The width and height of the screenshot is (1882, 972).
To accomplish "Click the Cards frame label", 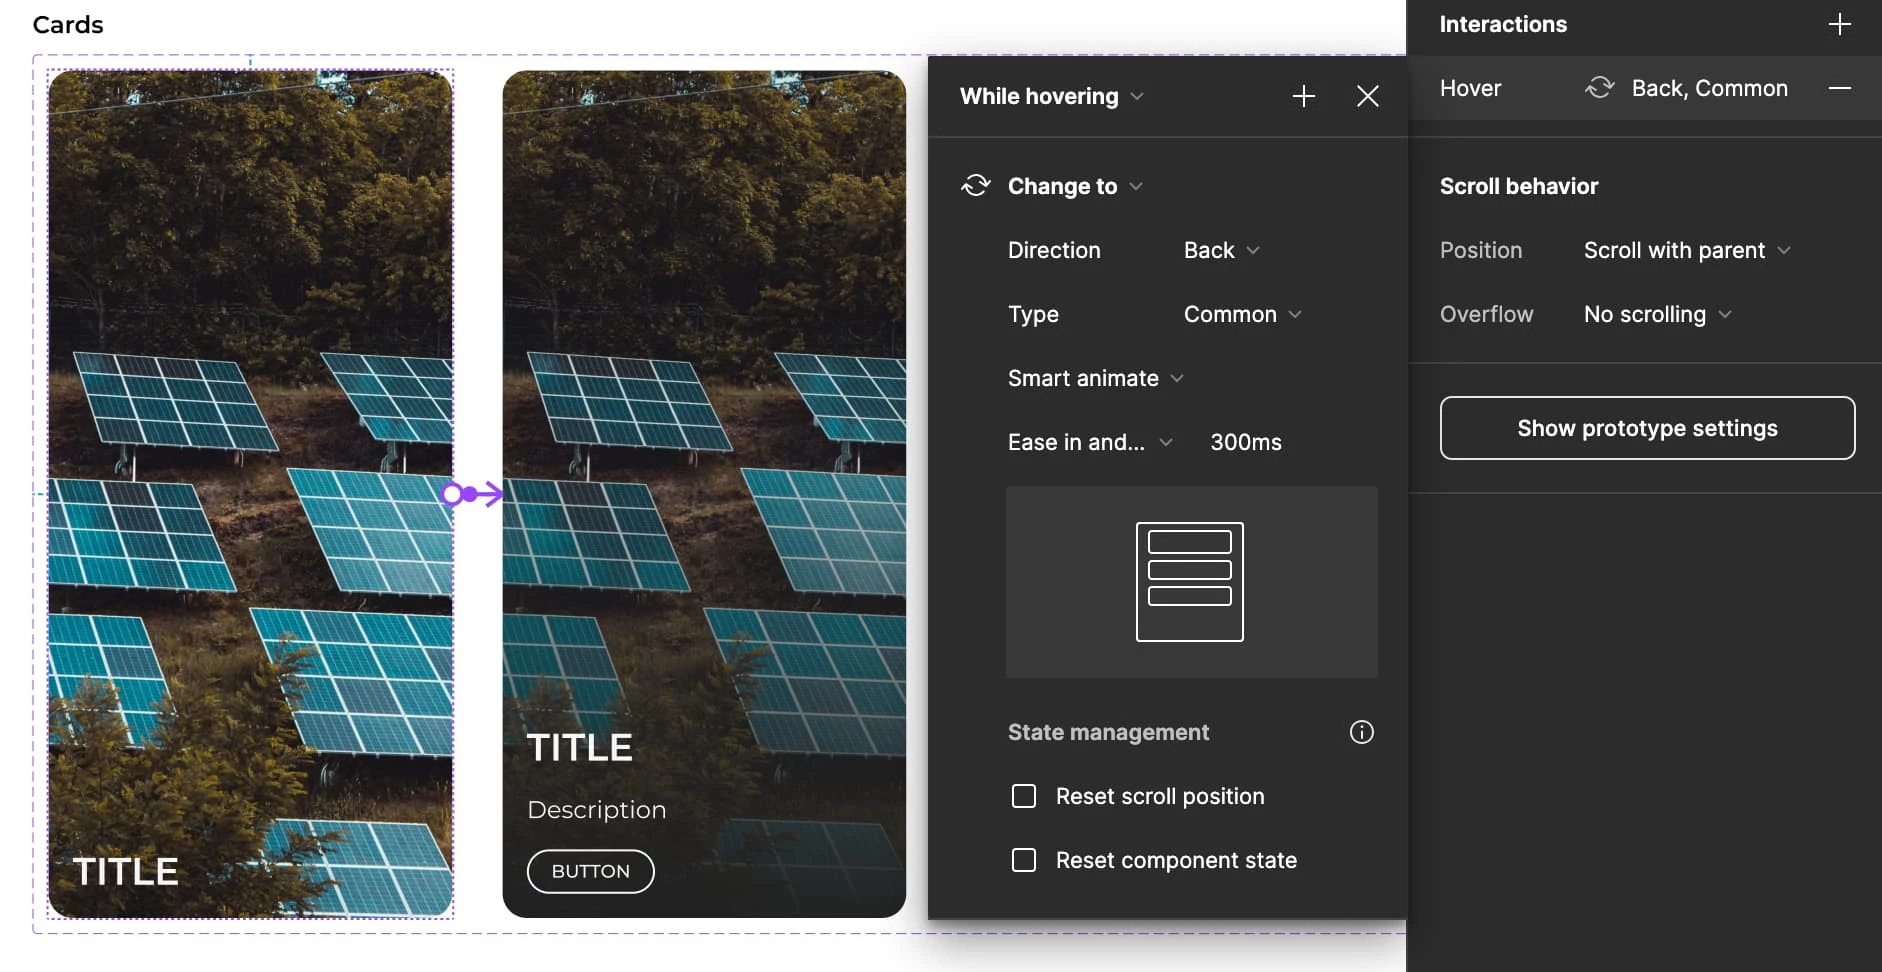I will coord(67,24).
